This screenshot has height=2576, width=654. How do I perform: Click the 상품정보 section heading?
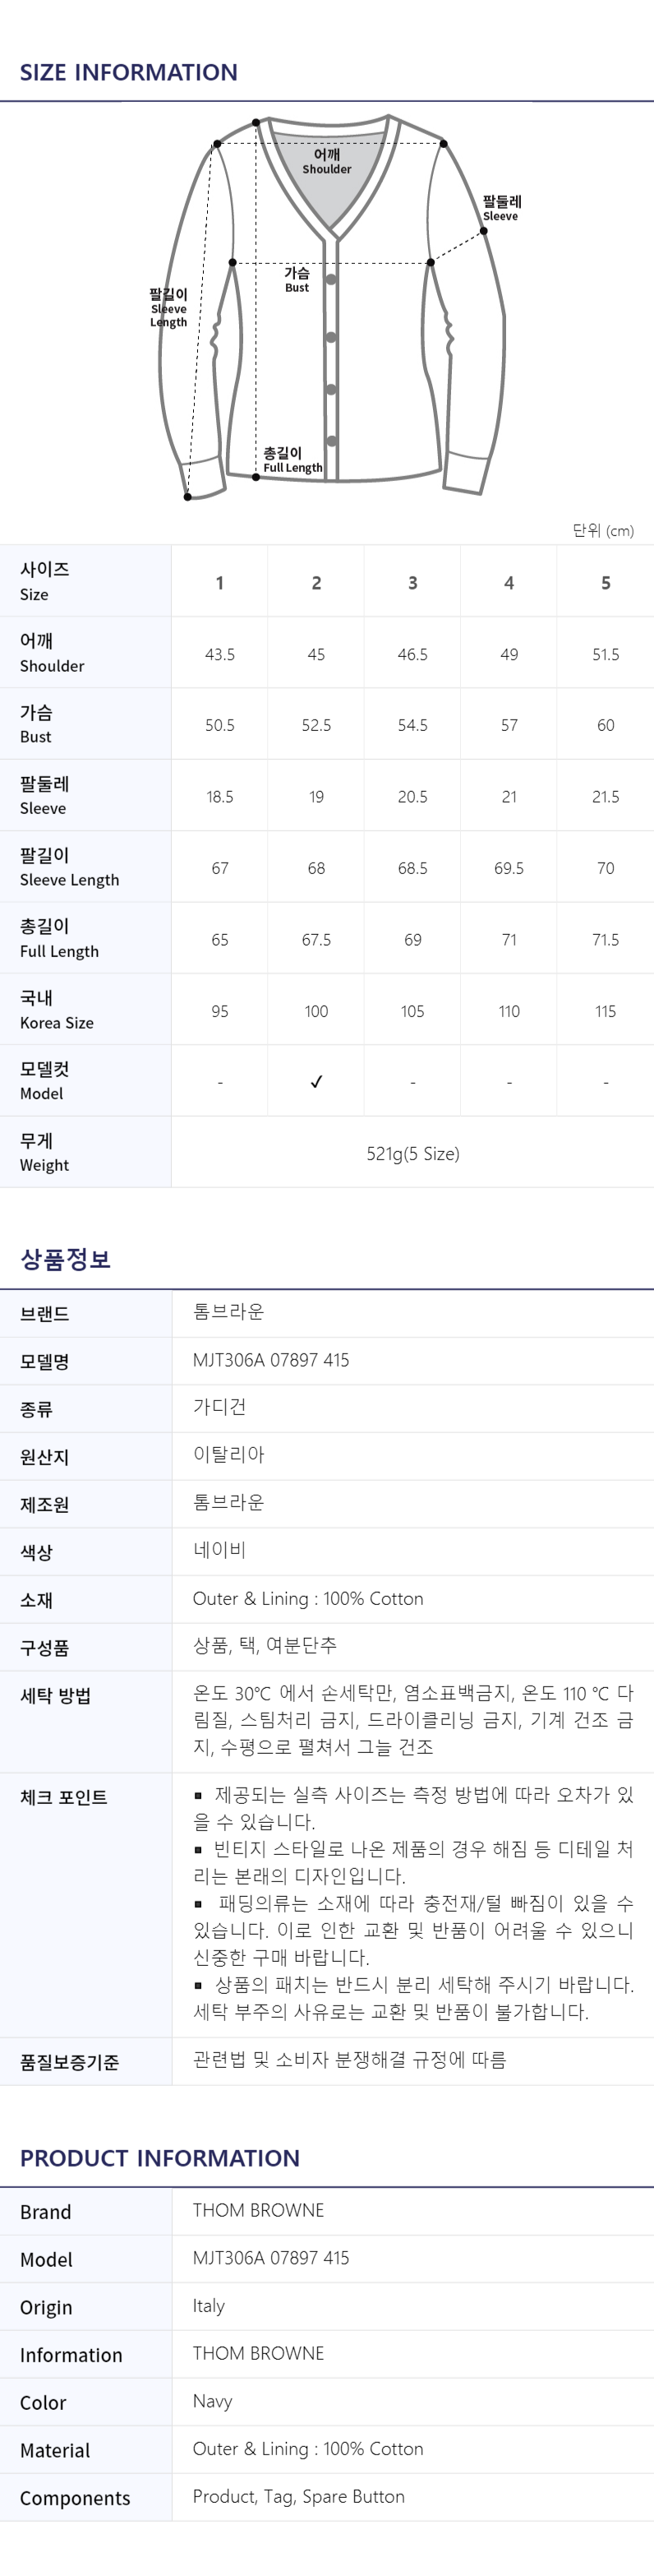point(65,1259)
